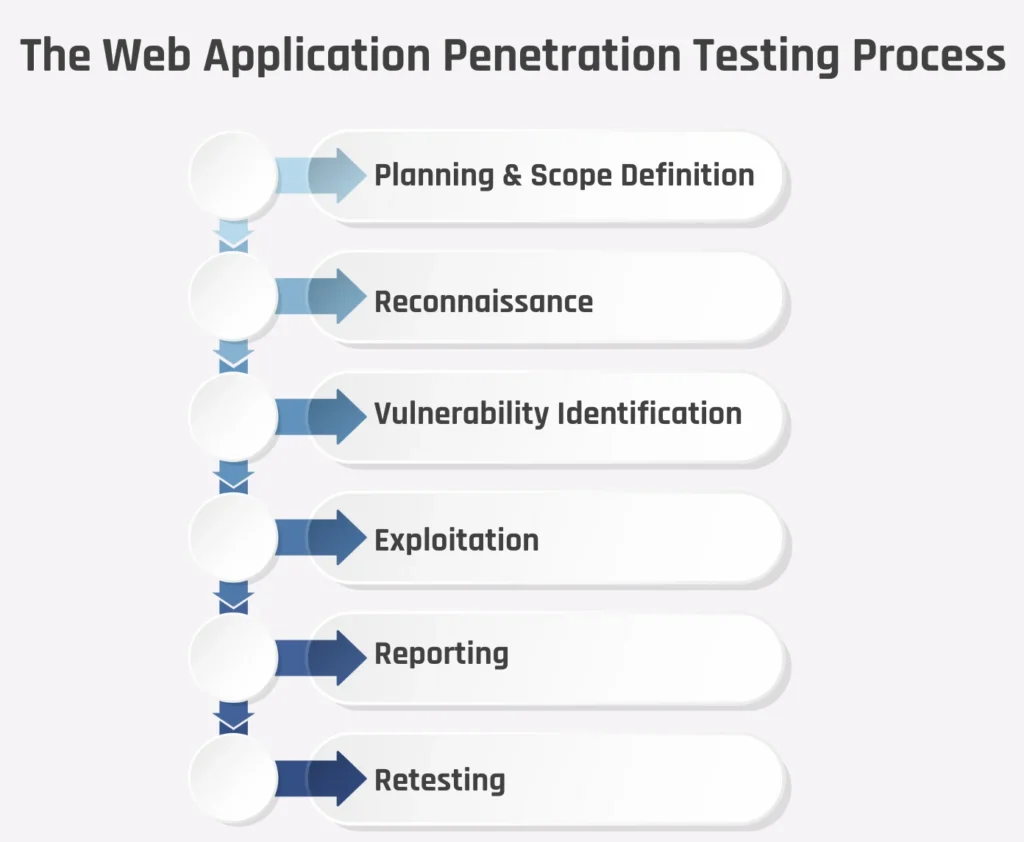
Task: Select the circle next to Planning & Scope Definition
Action: click(x=233, y=176)
